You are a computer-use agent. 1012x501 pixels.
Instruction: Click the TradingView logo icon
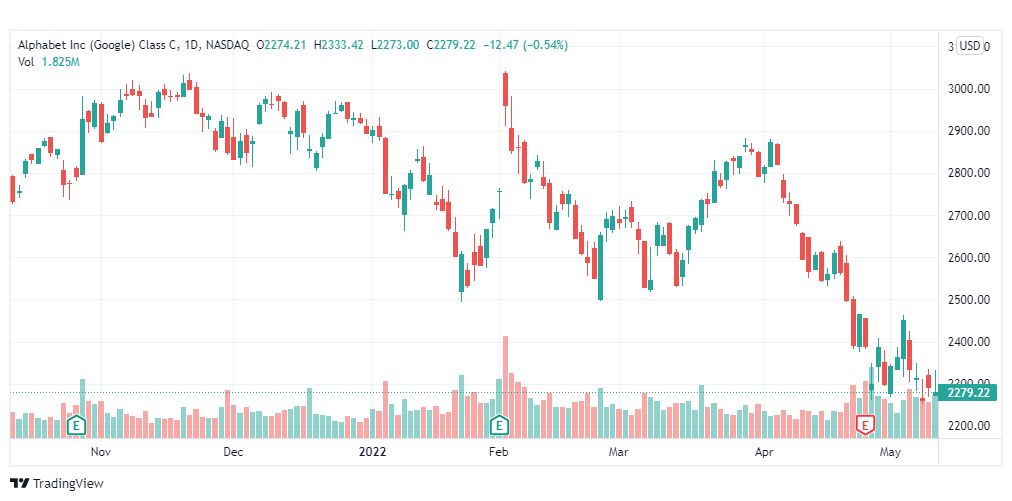pos(20,483)
